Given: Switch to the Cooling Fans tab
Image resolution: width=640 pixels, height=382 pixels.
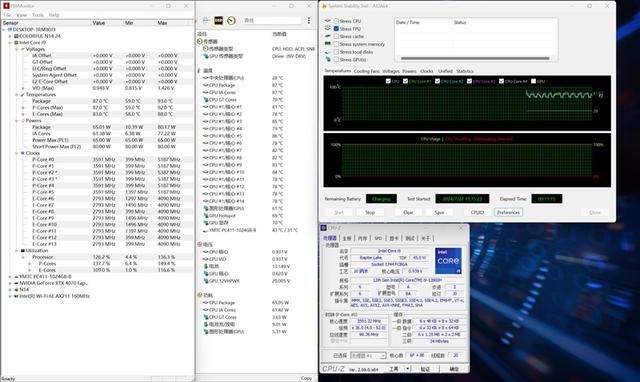Looking at the screenshot, I should 367,71.
